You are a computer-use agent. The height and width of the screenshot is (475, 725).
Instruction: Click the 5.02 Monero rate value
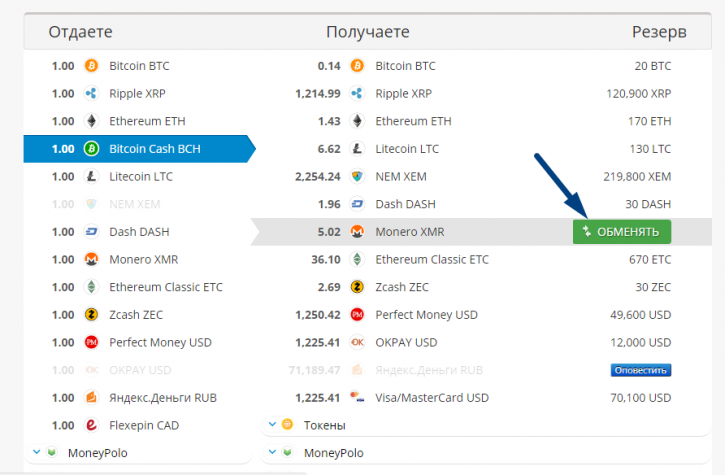[329, 232]
